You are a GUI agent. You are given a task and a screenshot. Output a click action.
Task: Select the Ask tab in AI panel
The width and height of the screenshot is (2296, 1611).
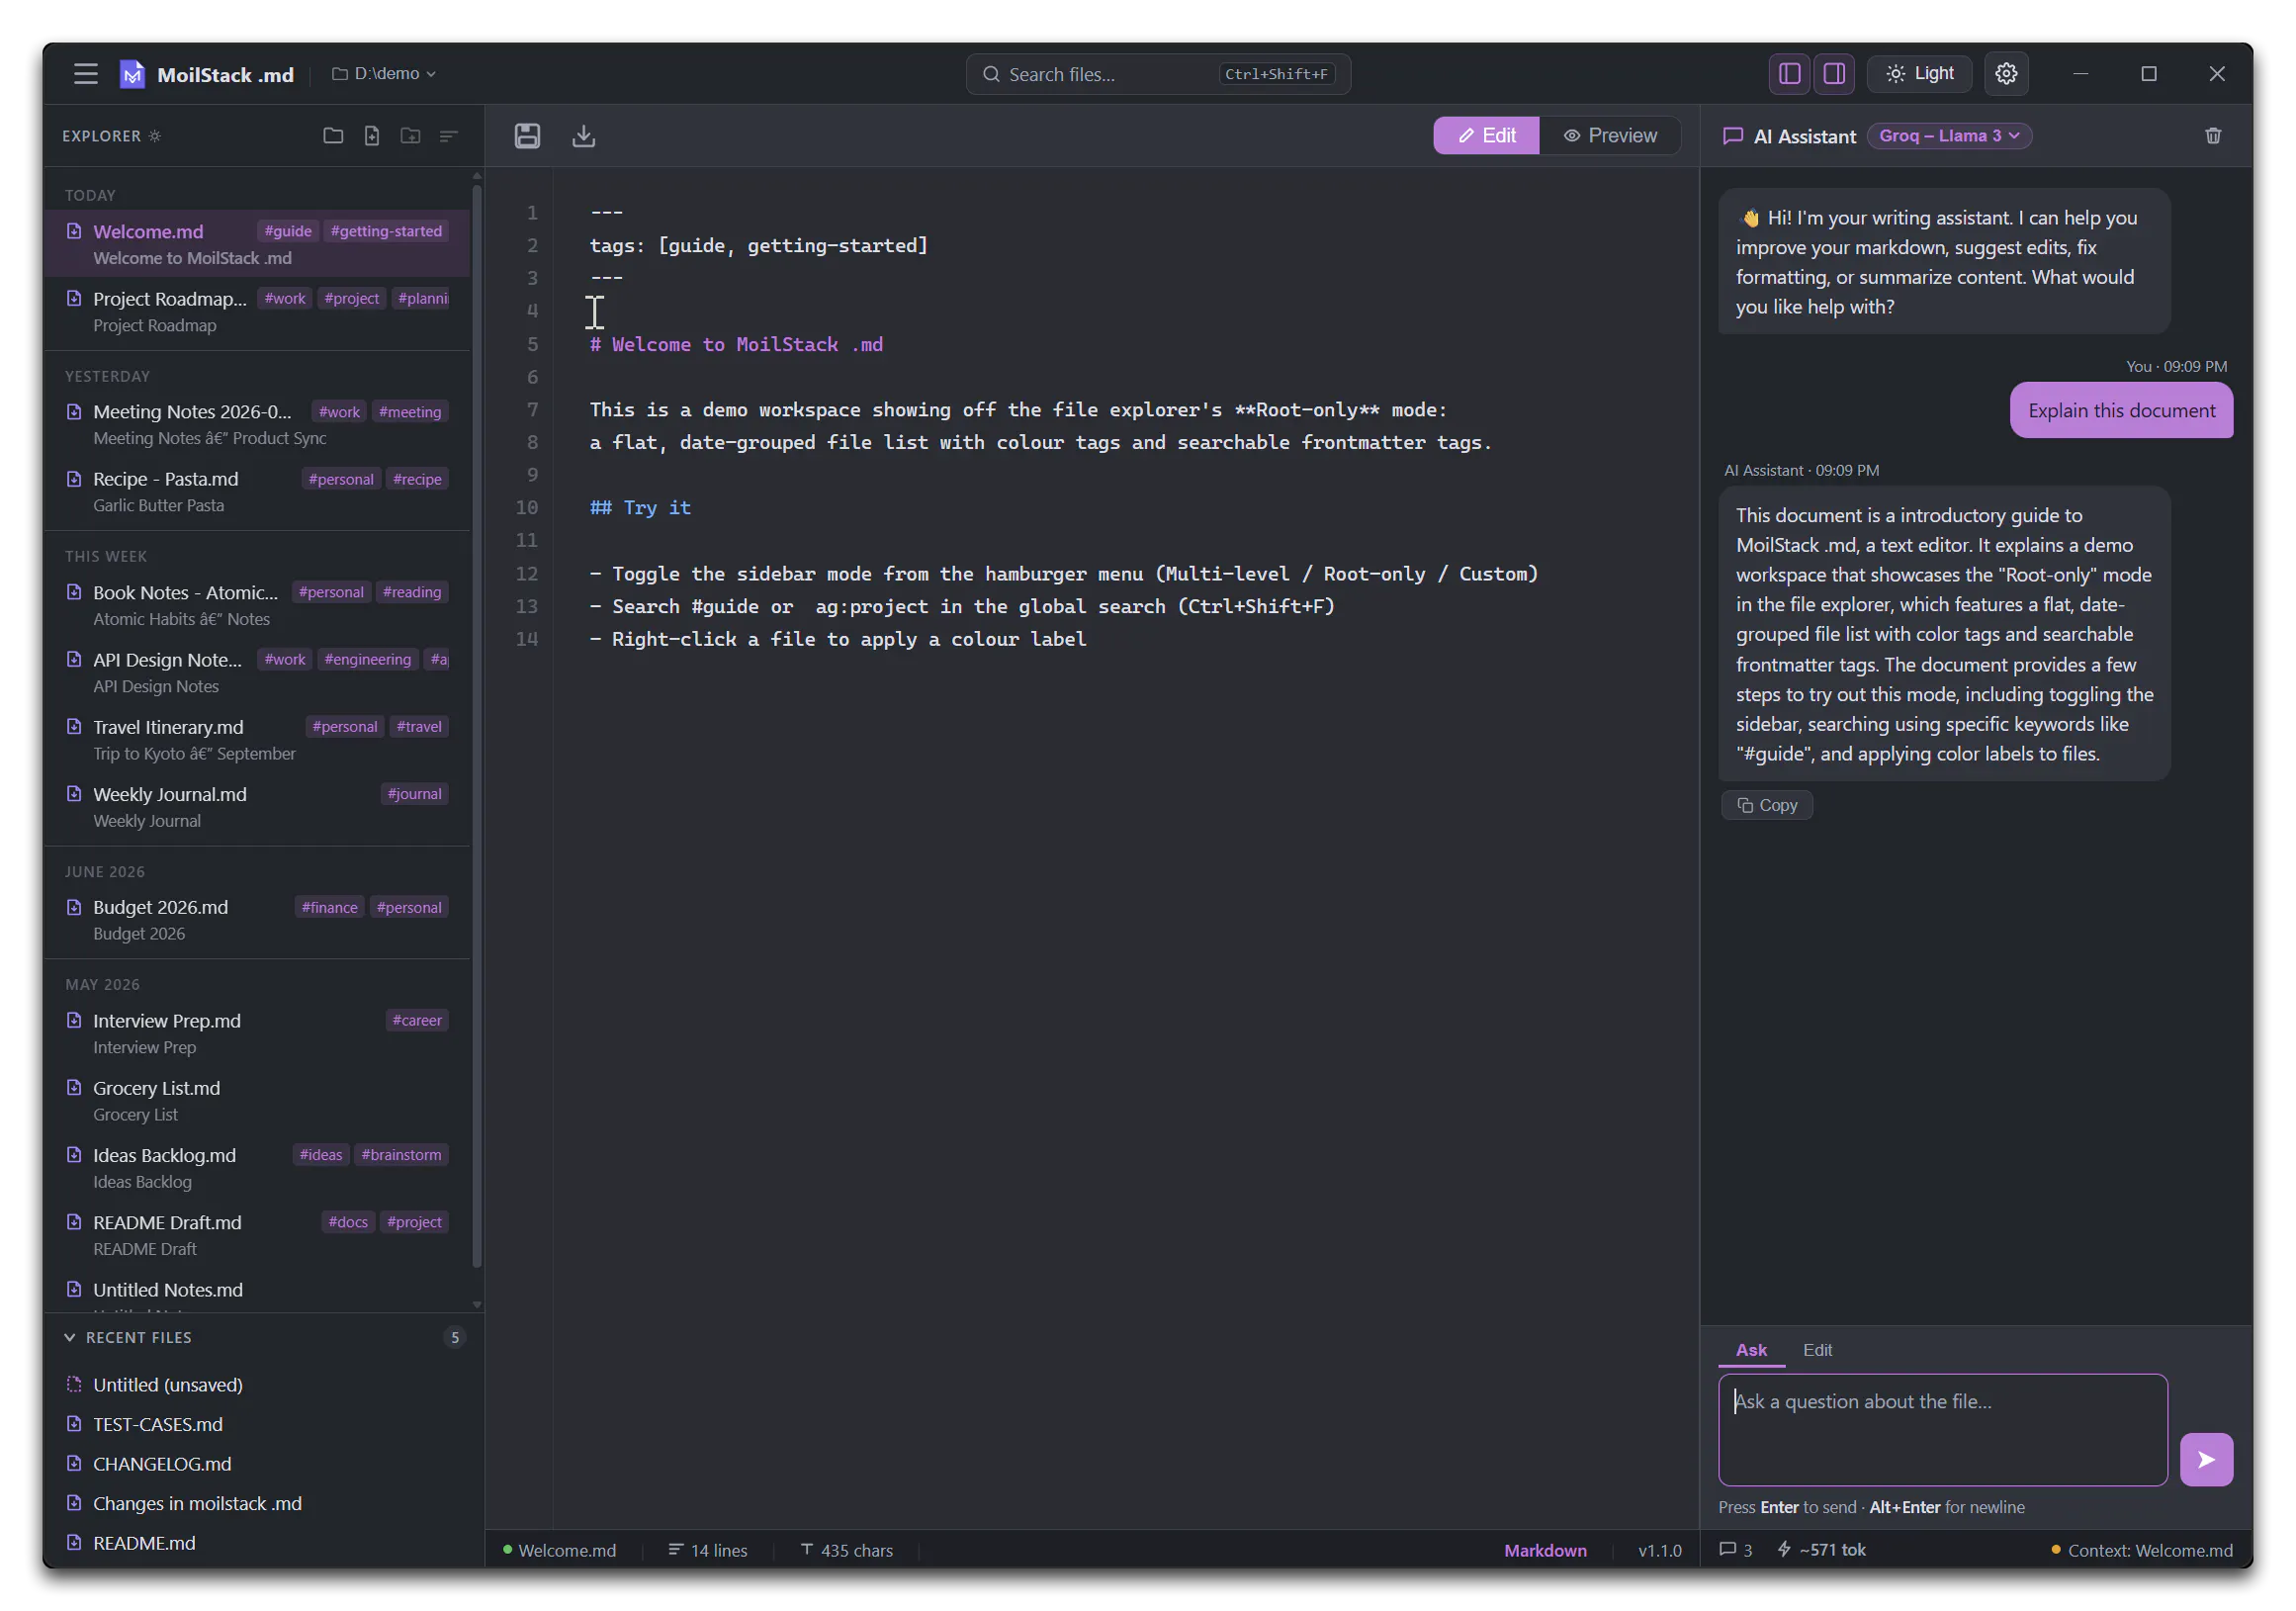point(1751,1350)
